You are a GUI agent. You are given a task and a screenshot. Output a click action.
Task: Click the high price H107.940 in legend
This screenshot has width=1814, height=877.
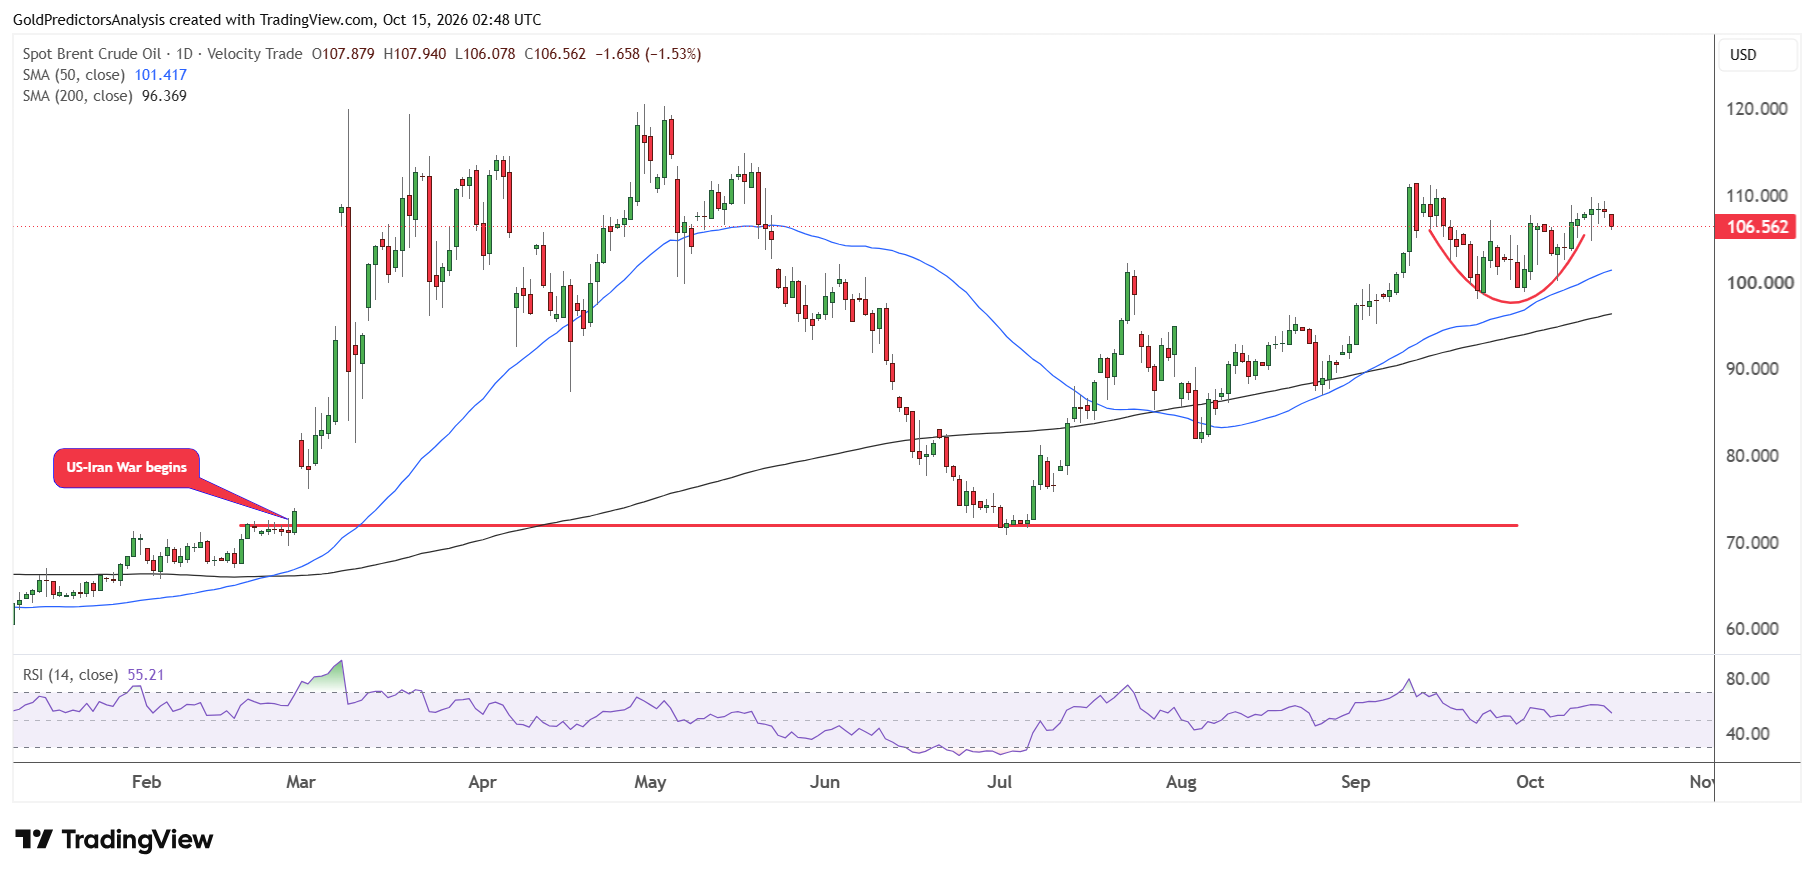pos(415,54)
